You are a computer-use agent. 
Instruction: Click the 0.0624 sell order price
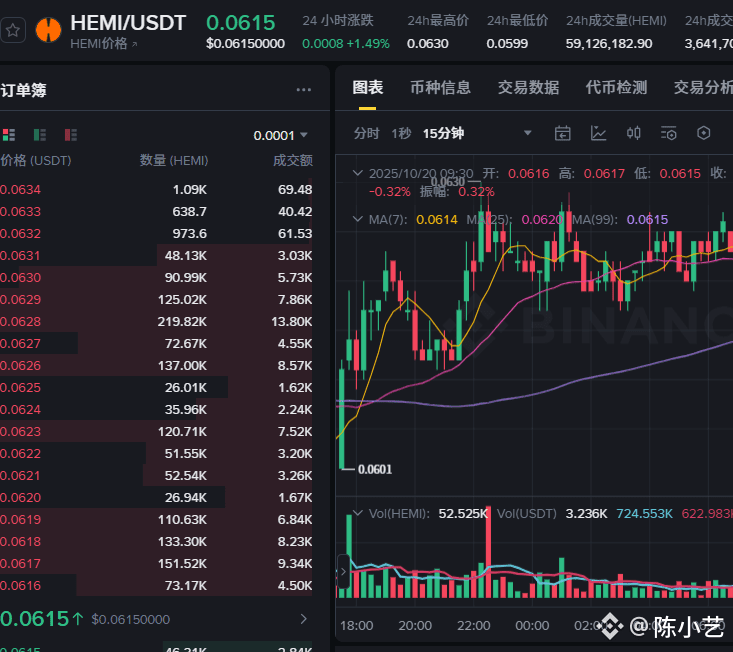point(20,409)
